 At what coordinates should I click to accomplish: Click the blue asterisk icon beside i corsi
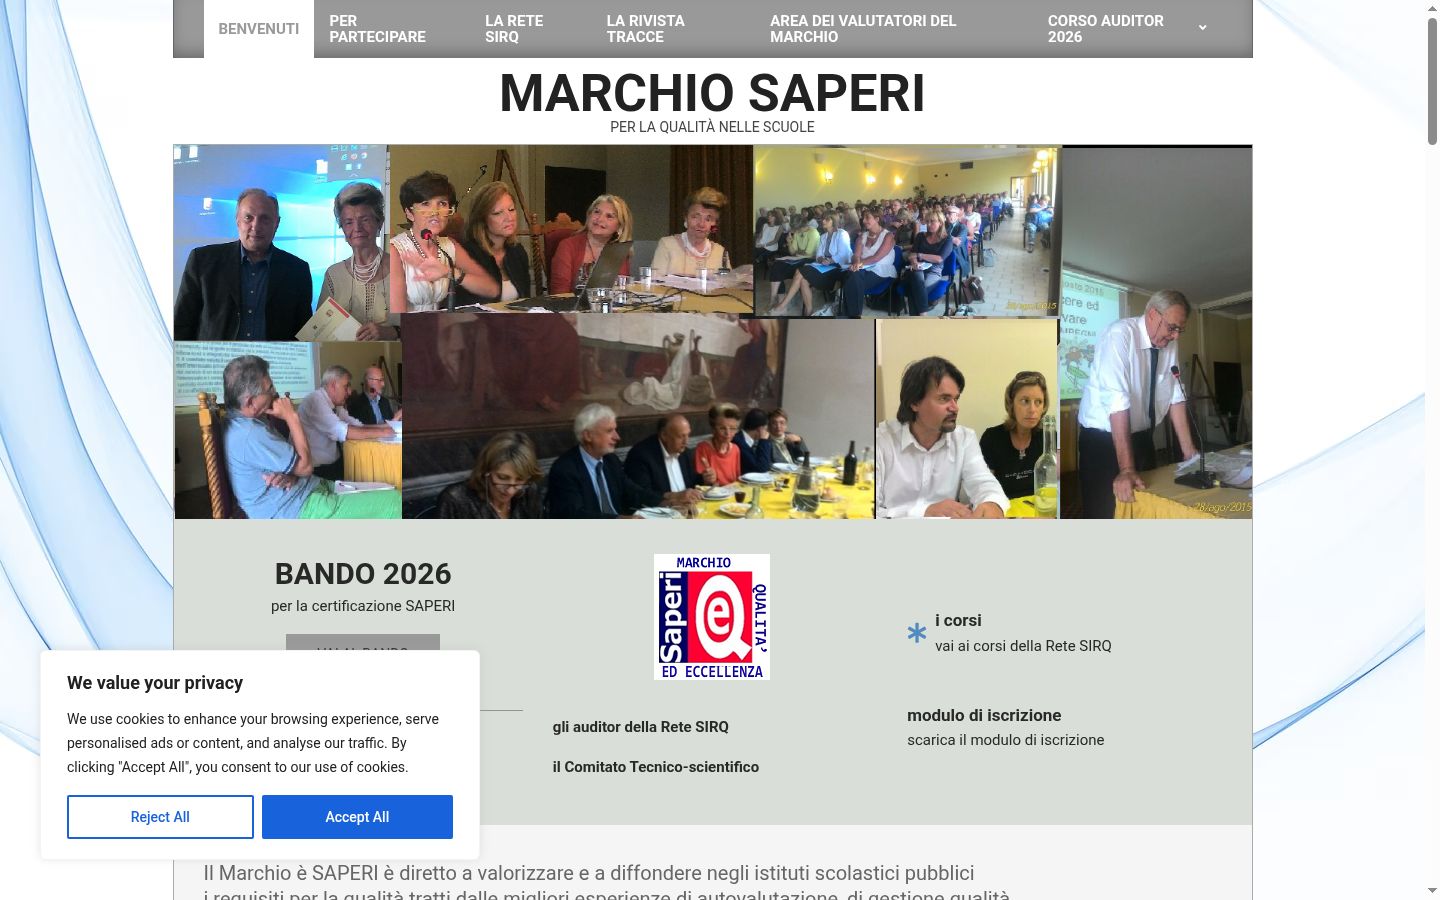tap(917, 633)
